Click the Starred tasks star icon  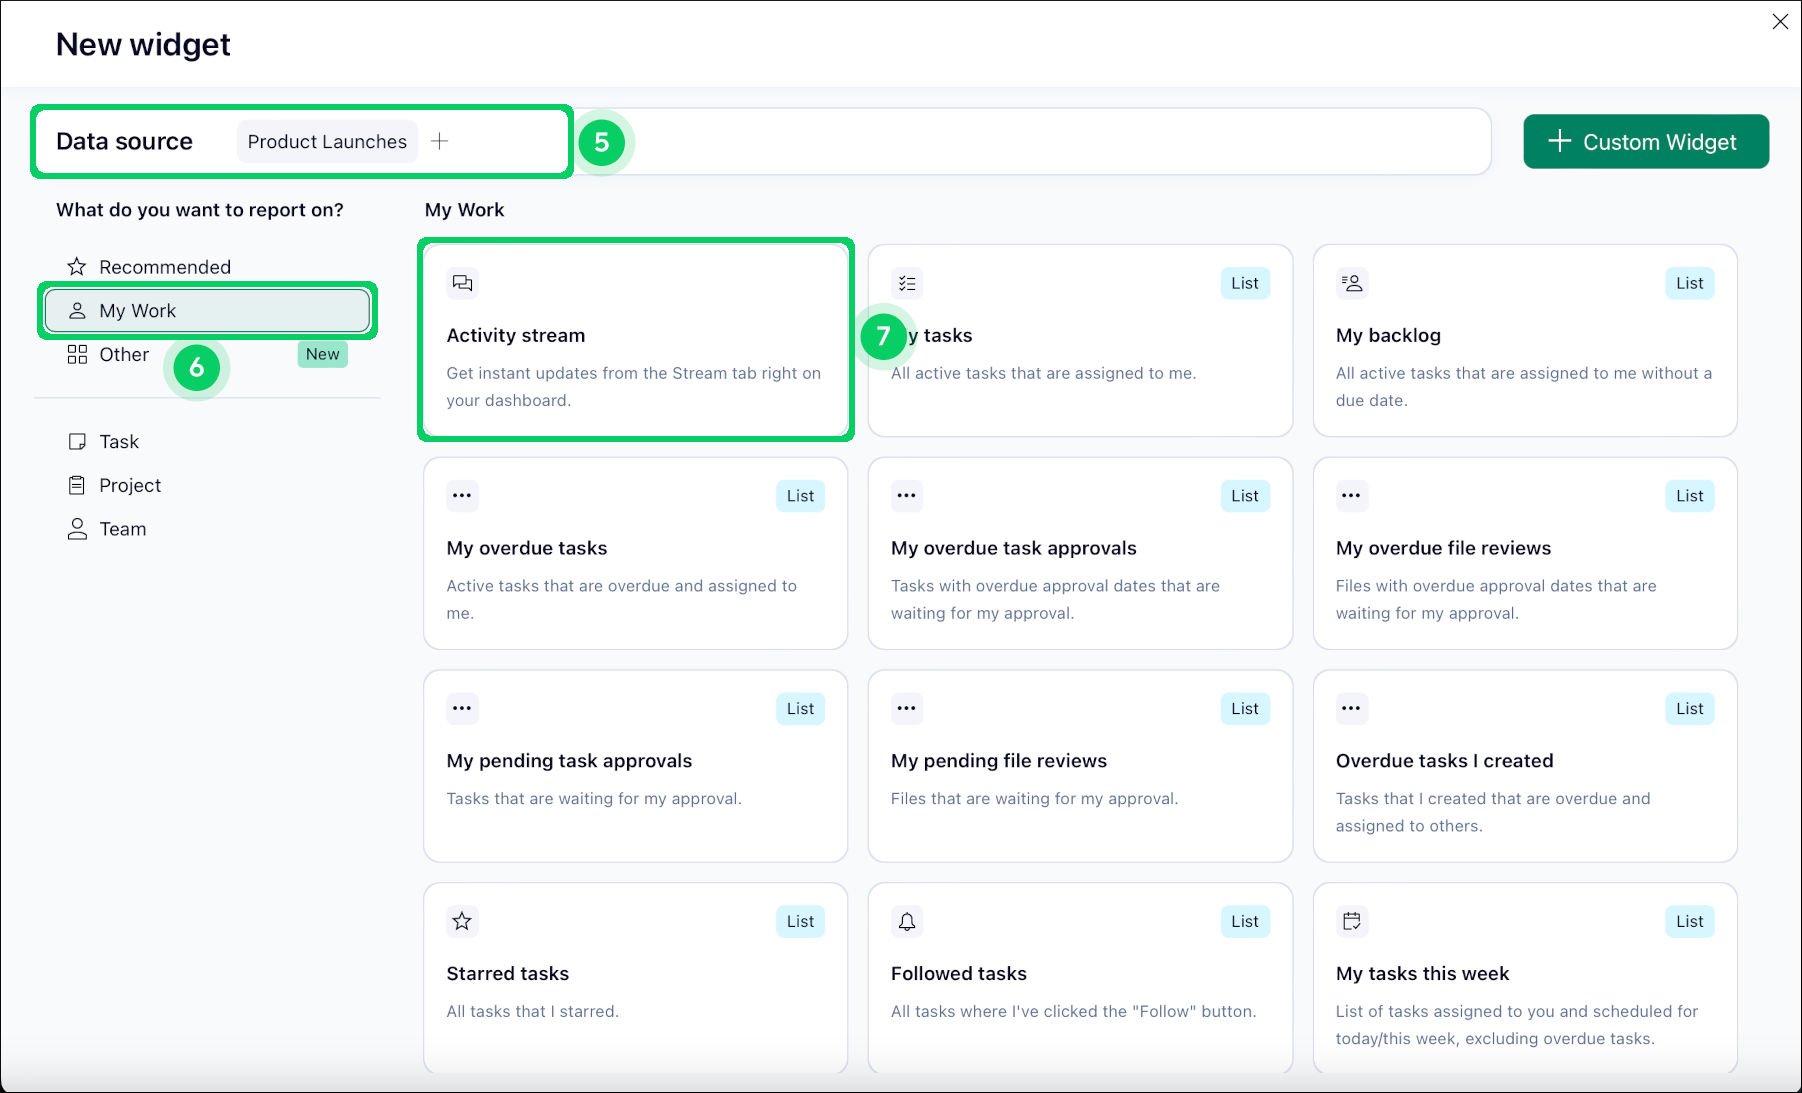pyautogui.click(x=462, y=921)
